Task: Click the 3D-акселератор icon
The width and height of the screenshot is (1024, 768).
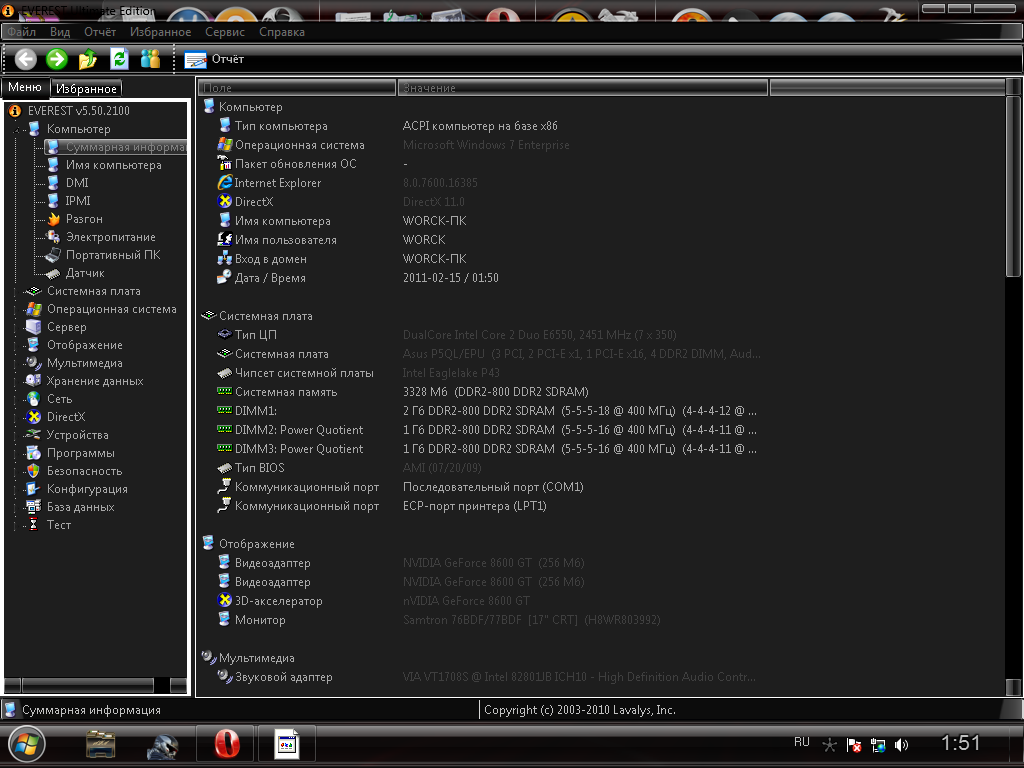Action: coord(225,600)
